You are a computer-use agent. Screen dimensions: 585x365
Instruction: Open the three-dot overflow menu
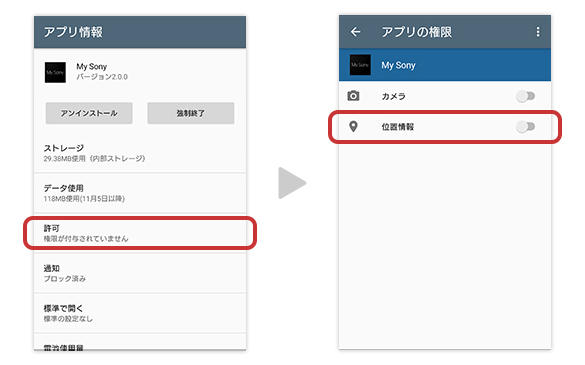pyautogui.click(x=538, y=32)
